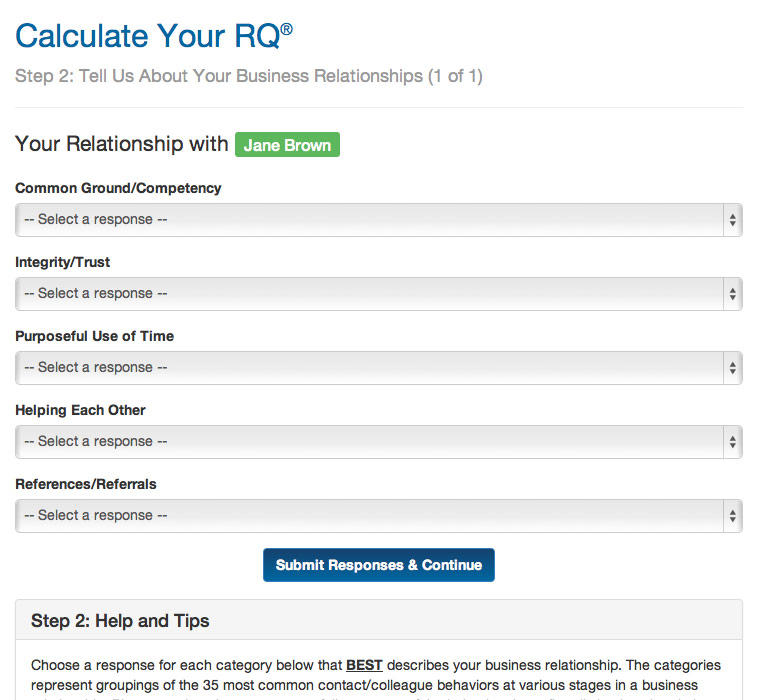
Task: Click the Common Ground/Competency field label
Action: 118,188
